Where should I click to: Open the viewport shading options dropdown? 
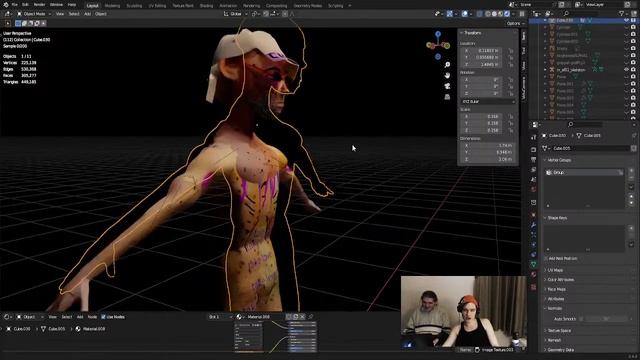(x=513, y=14)
